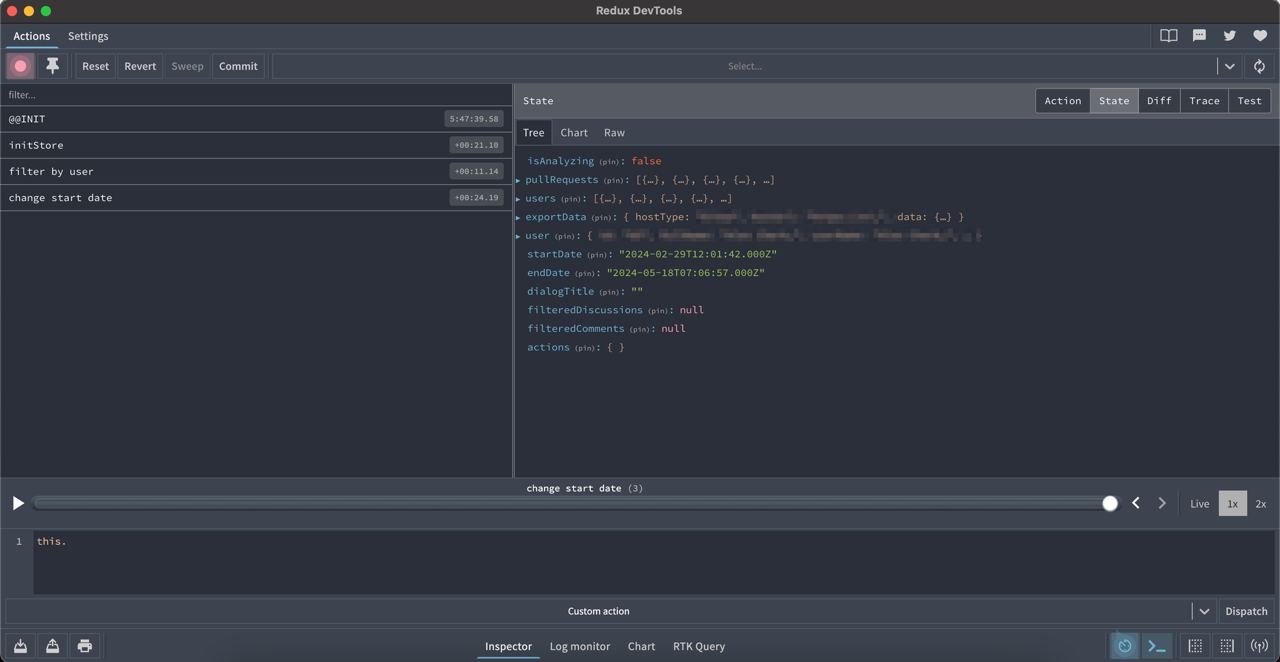Click the heart support icon
1280x662 pixels.
point(1259,35)
